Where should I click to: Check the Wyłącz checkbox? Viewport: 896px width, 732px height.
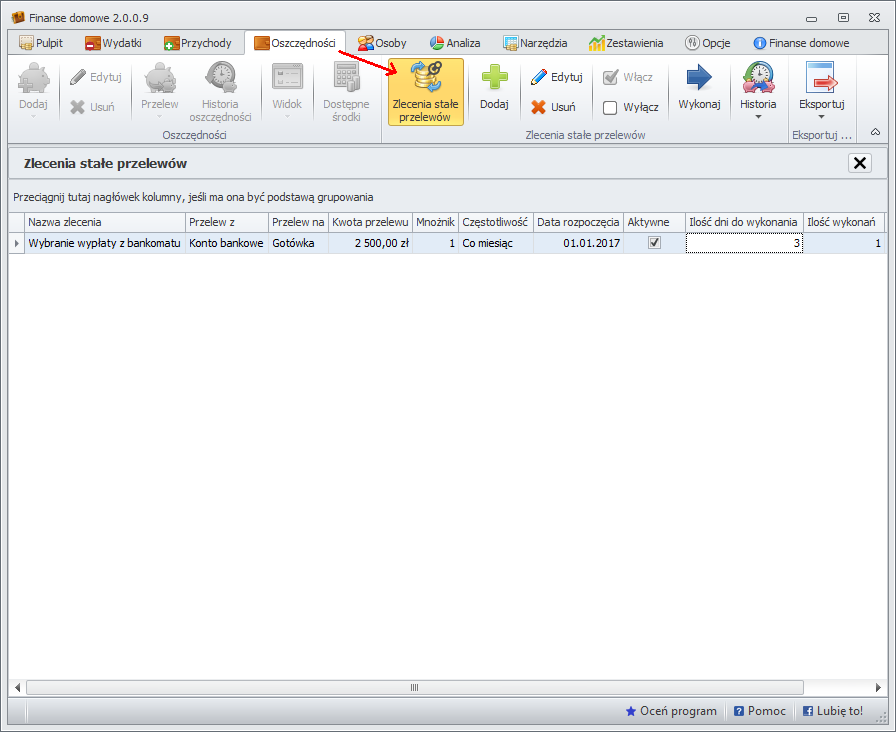pos(610,108)
